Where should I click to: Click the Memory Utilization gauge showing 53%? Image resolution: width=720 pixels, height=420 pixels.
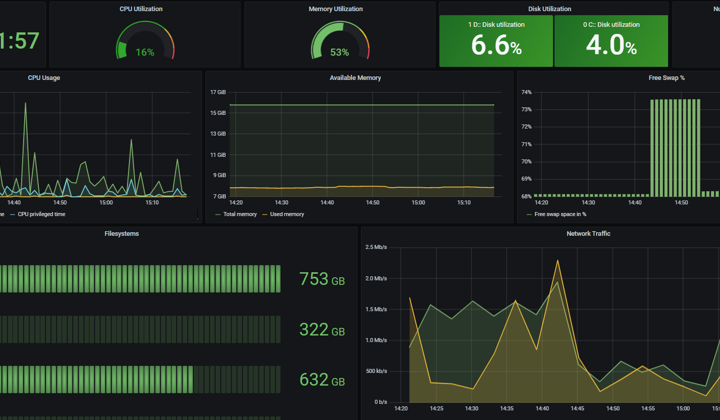pos(340,40)
